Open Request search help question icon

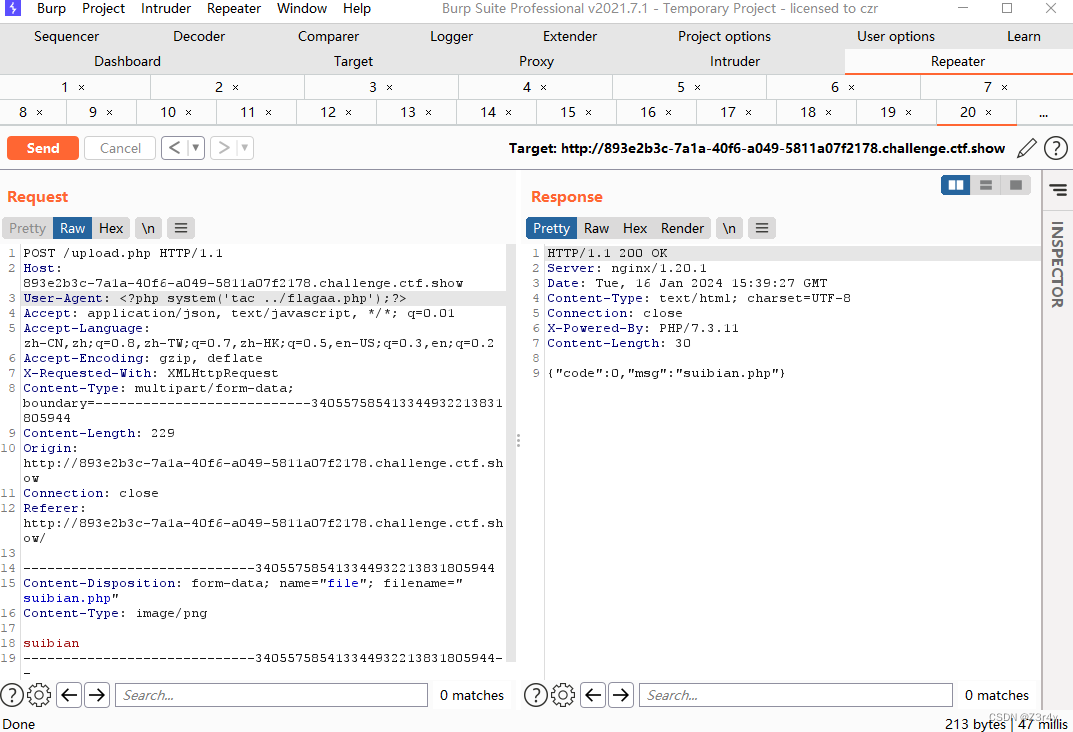(x=12, y=695)
